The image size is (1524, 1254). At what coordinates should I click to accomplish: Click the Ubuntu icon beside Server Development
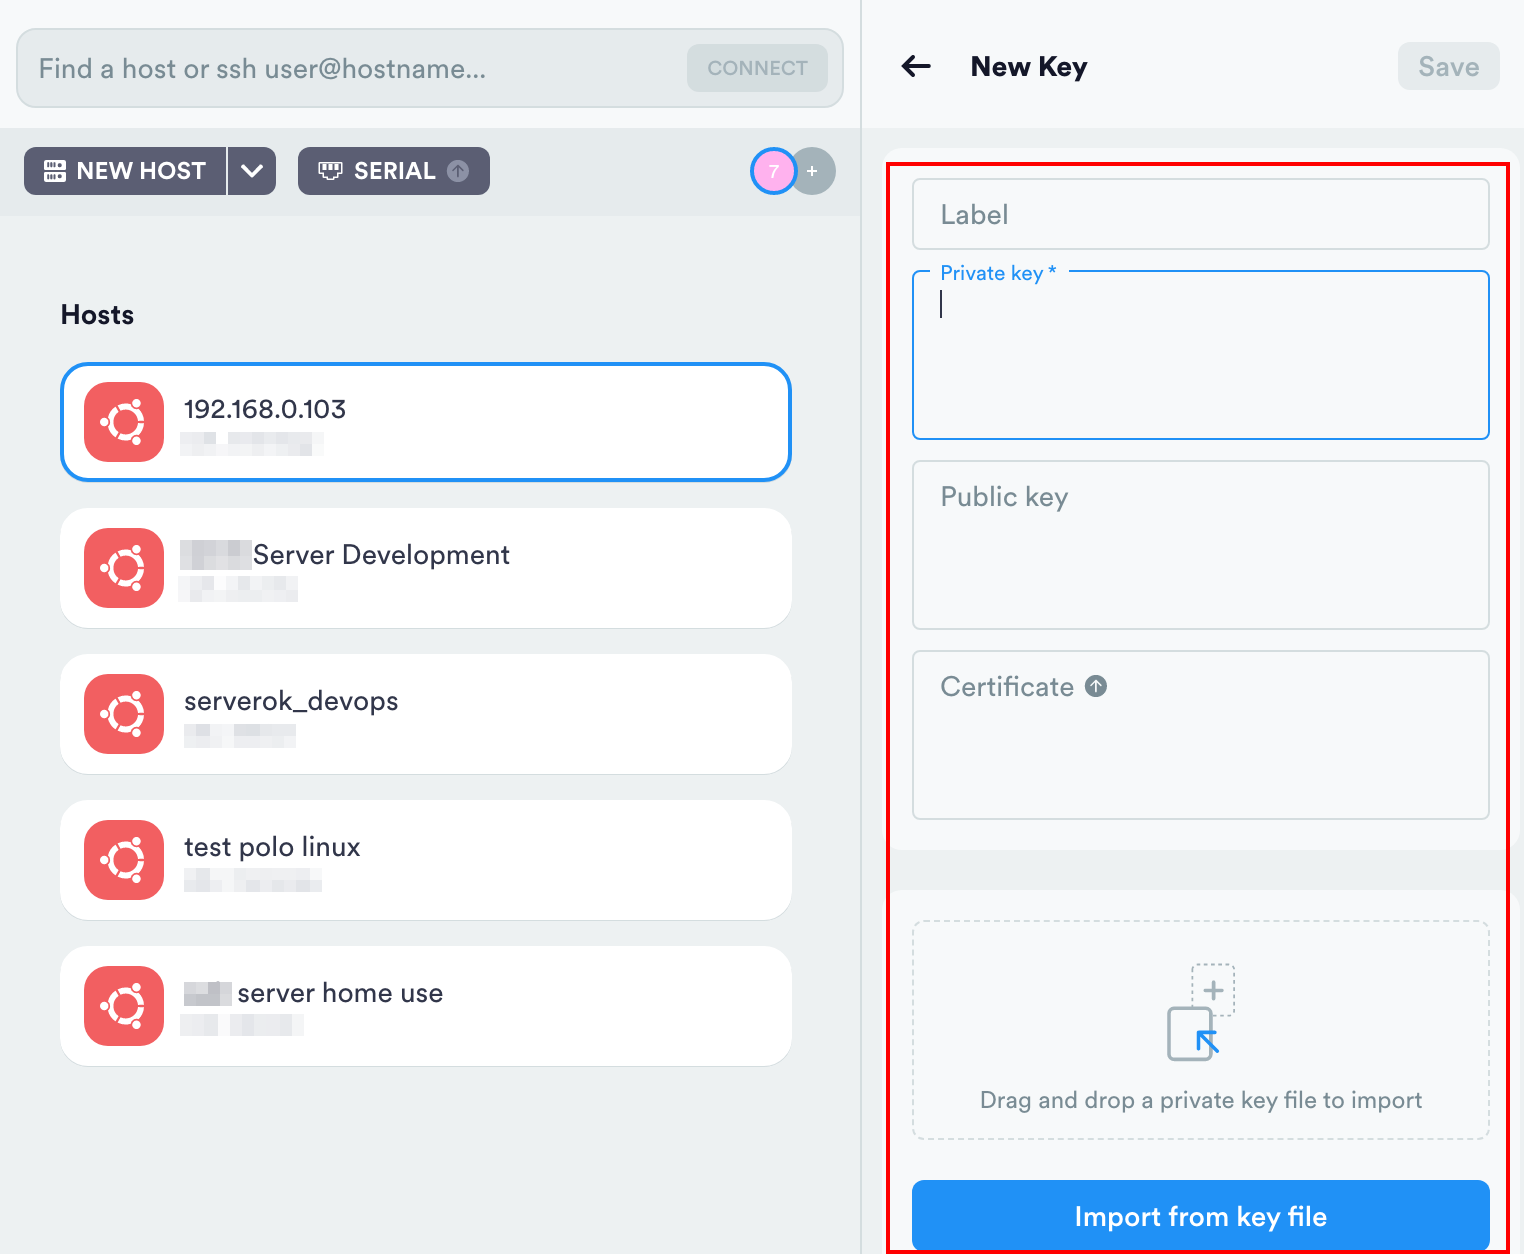(123, 568)
